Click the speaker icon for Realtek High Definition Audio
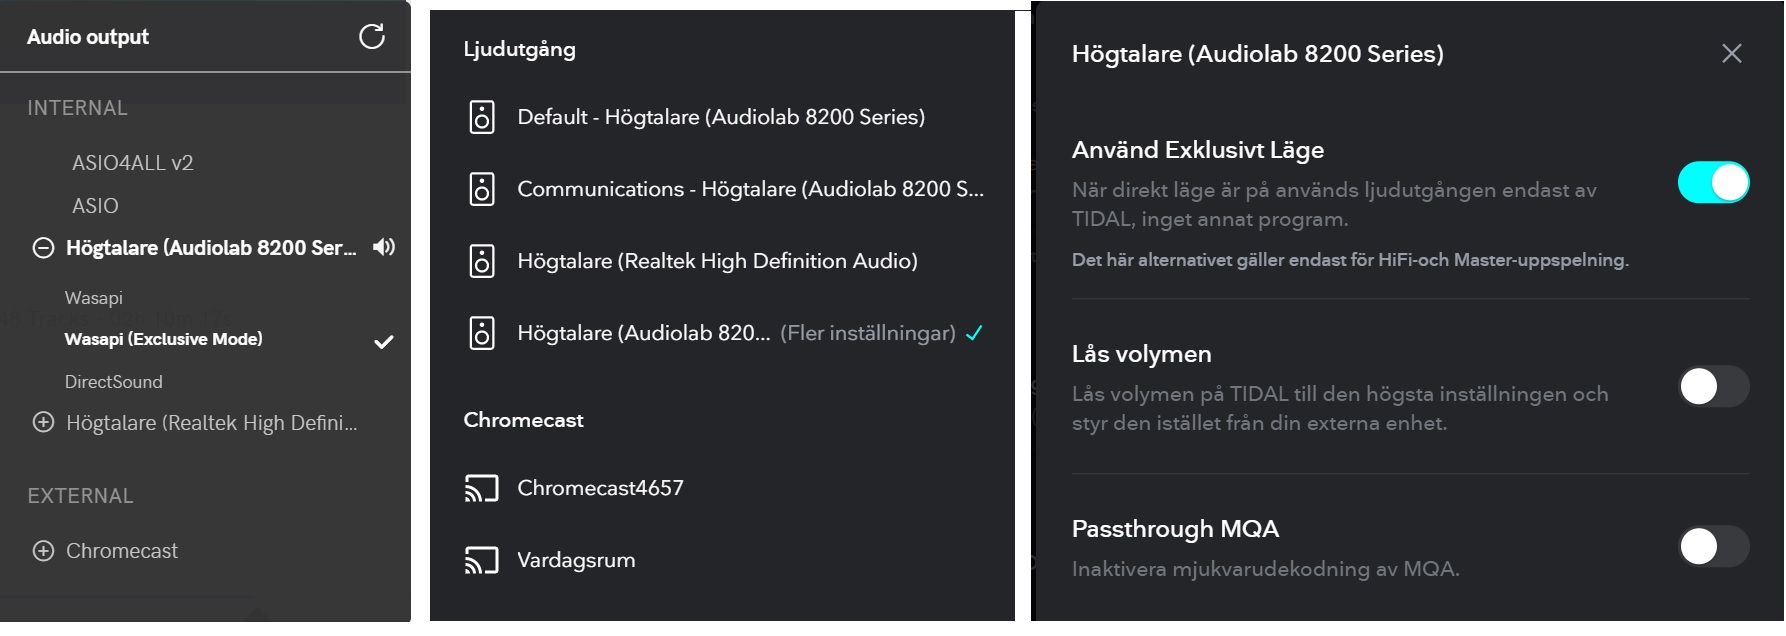This screenshot has height=636, width=1786. point(481,261)
